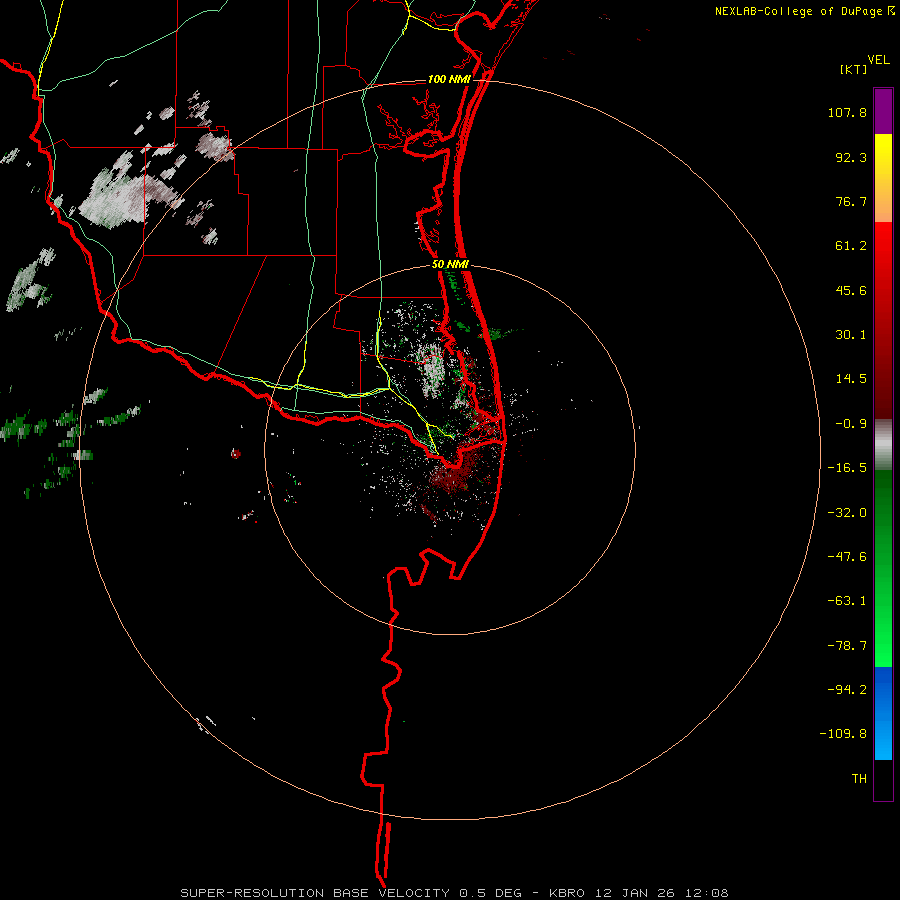This screenshot has height=900, width=900.
Task: Select the -16.5 legend value
Action: tap(847, 468)
